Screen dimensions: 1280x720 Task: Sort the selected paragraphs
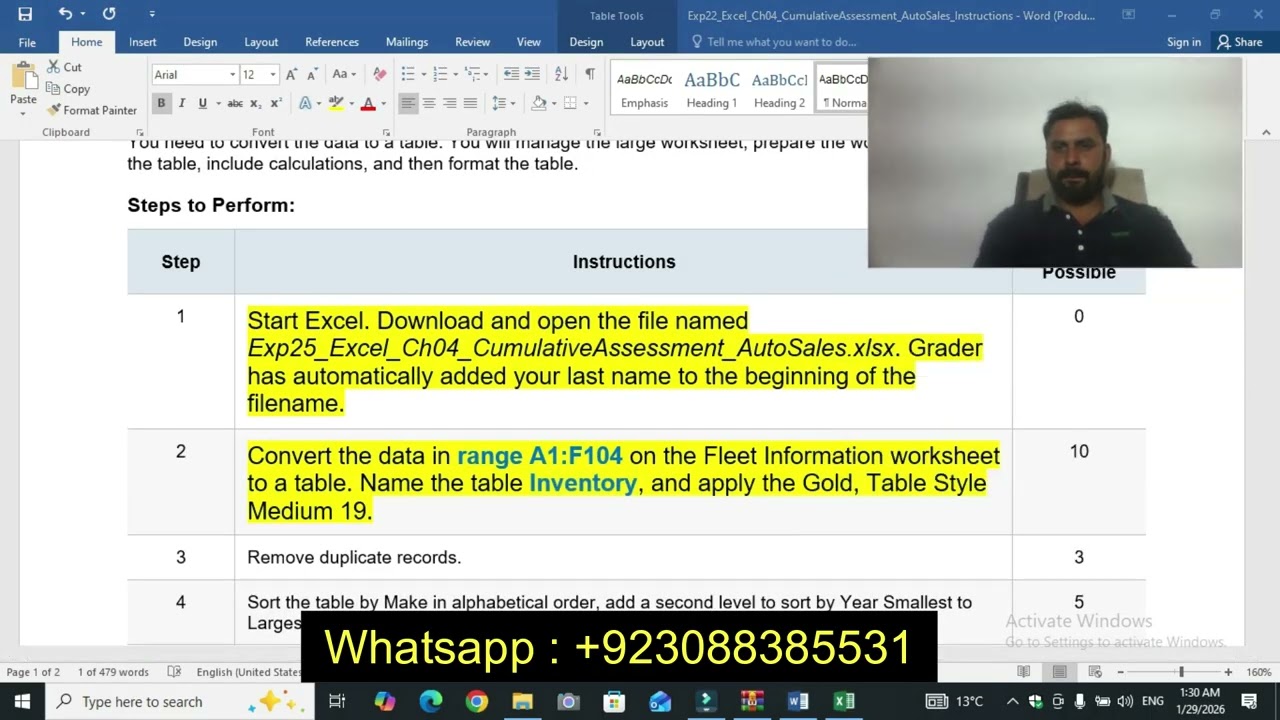561,74
